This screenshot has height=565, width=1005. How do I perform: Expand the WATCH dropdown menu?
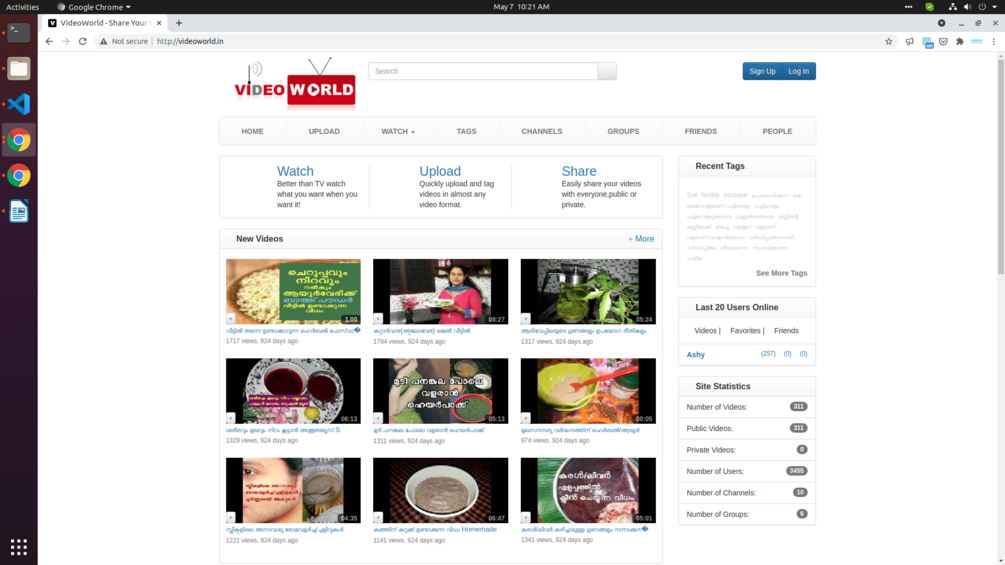(397, 131)
